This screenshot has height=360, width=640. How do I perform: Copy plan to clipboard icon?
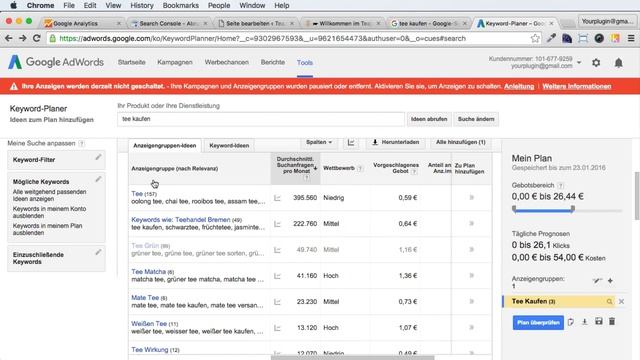pos(571,322)
